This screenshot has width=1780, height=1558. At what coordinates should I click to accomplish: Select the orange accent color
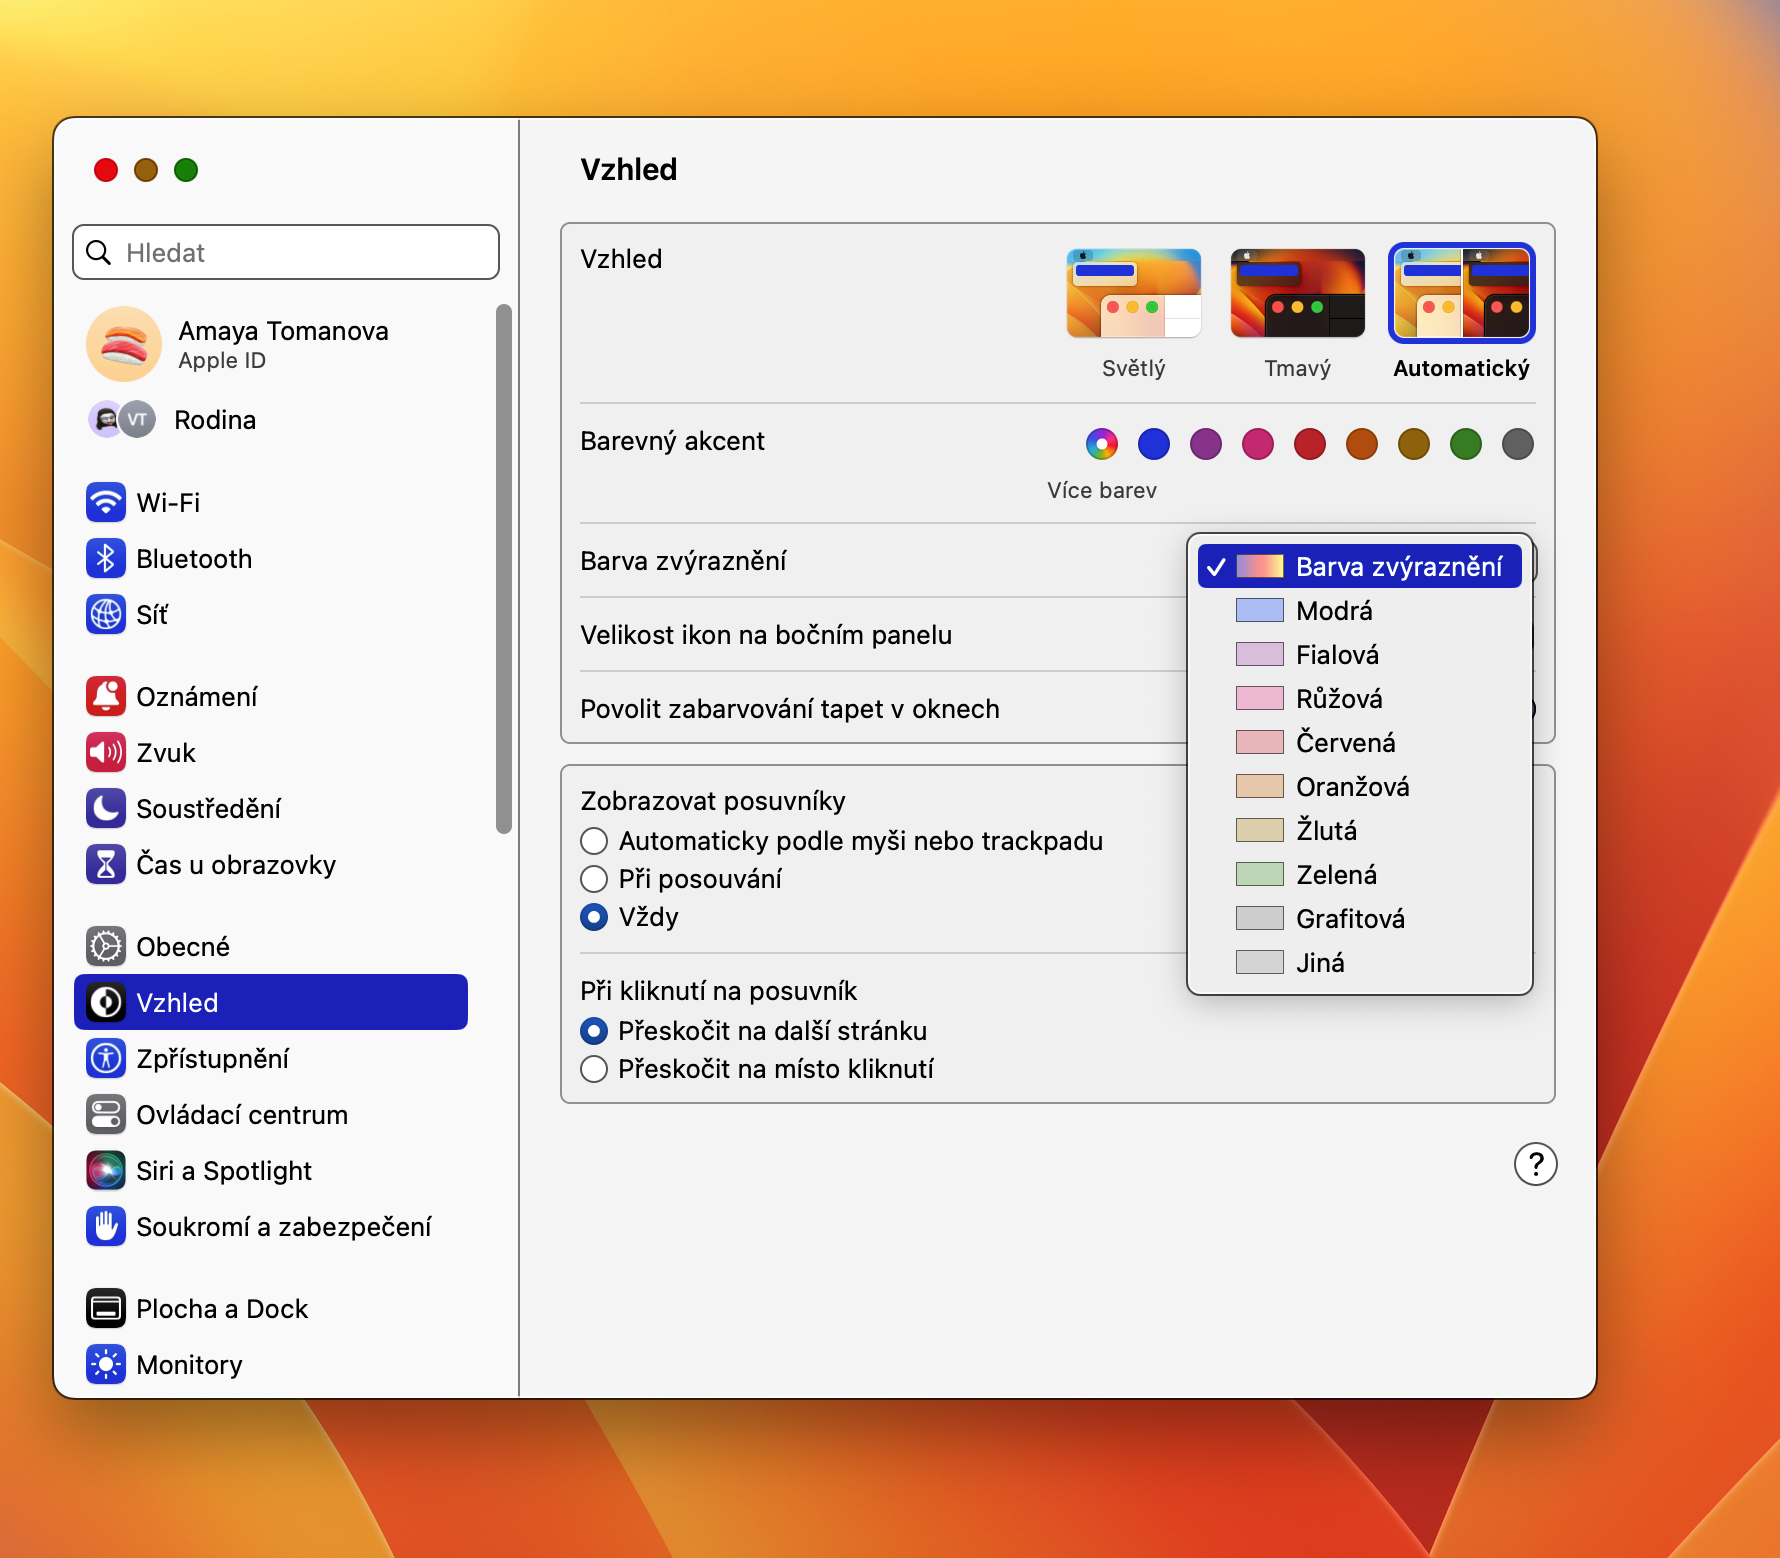1362,444
